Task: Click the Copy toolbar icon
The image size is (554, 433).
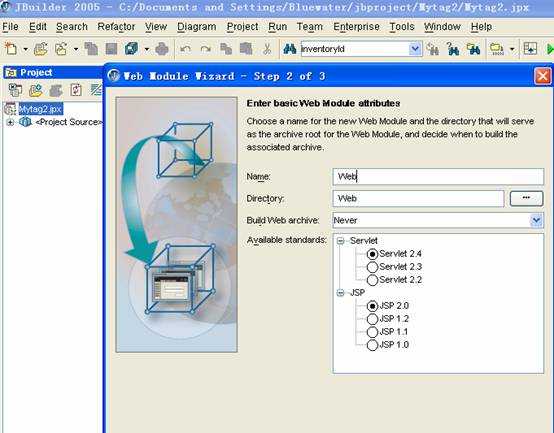Action: click(x=226, y=49)
